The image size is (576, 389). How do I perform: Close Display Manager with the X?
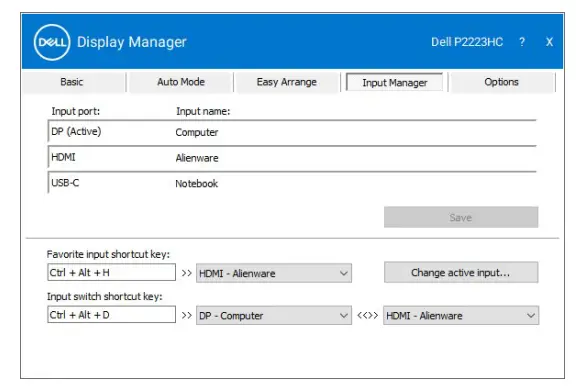coord(549,42)
